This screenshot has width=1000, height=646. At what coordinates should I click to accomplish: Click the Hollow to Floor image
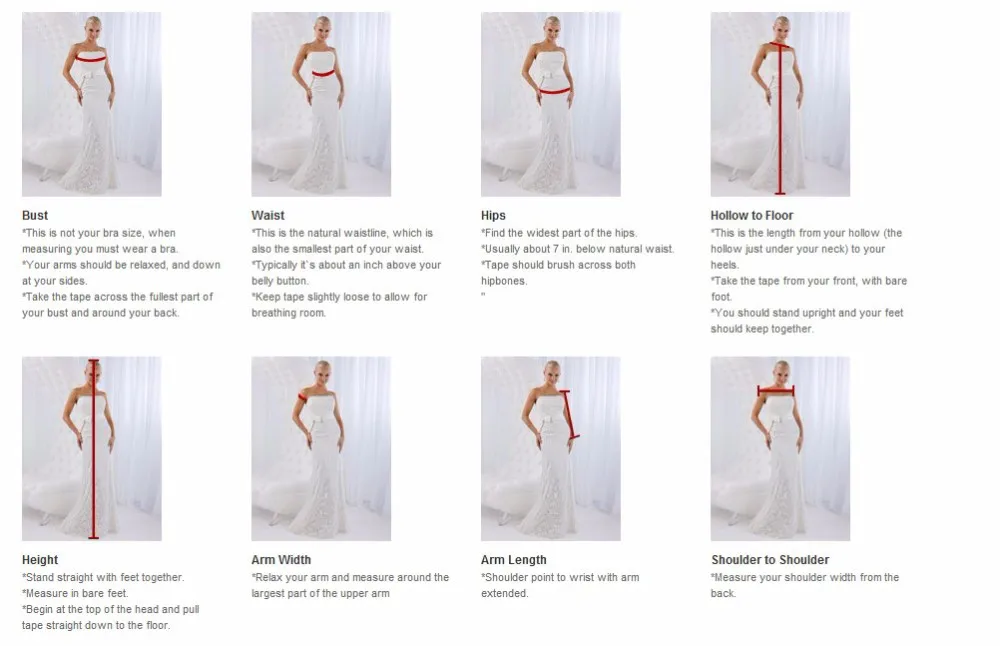coord(780,104)
